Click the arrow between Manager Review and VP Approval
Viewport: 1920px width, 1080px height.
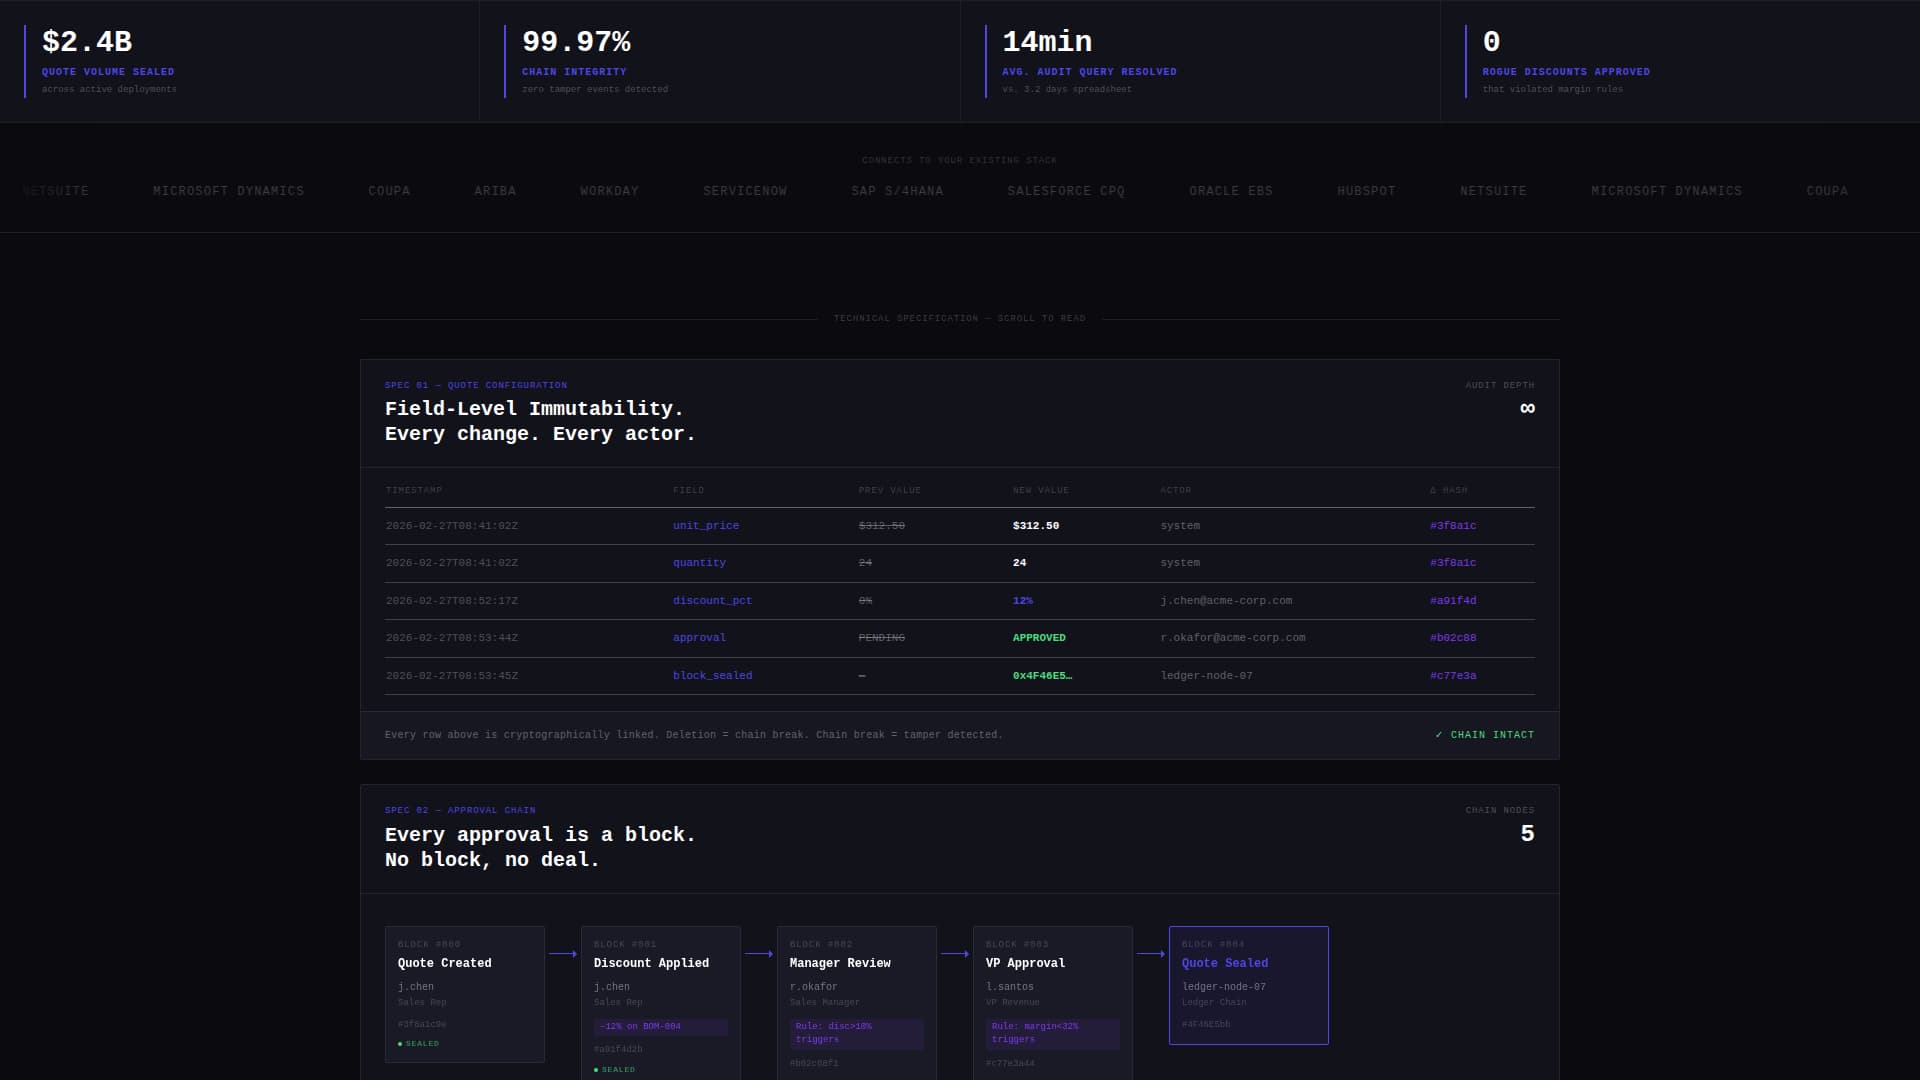[955, 954]
